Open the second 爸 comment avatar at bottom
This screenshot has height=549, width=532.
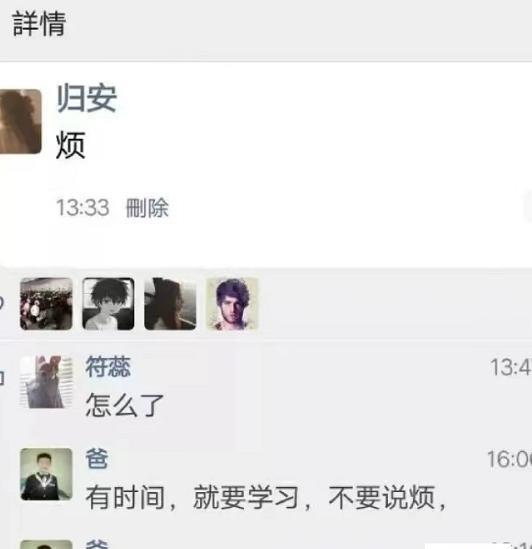[46, 545]
